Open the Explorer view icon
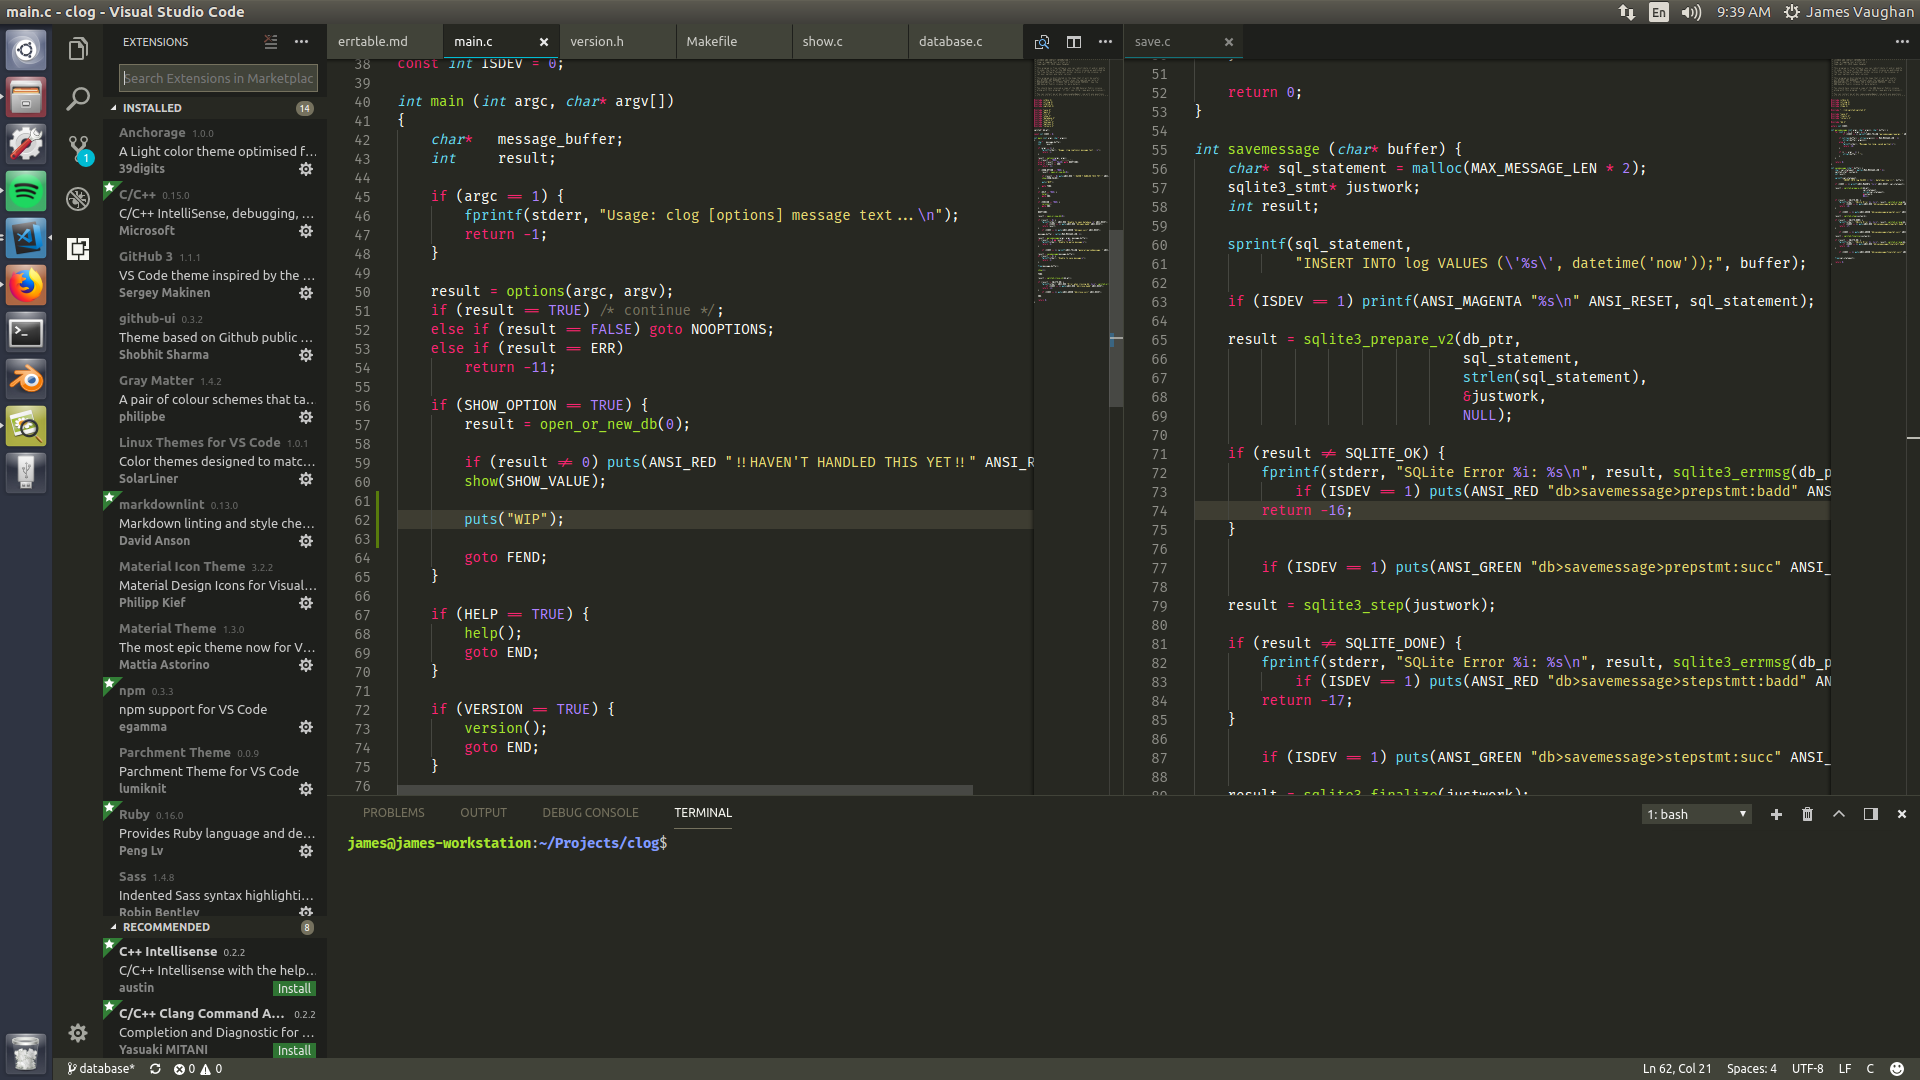Viewport: 1920px width, 1080px height. (77, 48)
